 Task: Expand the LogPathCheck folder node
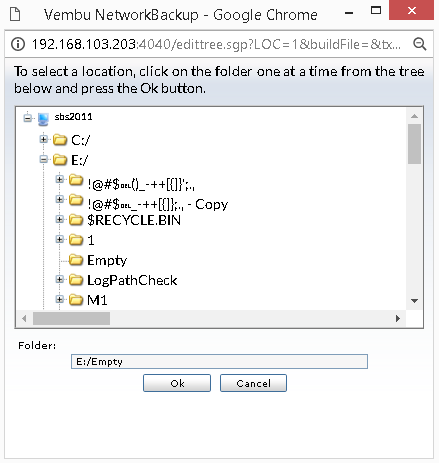click(60, 279)
